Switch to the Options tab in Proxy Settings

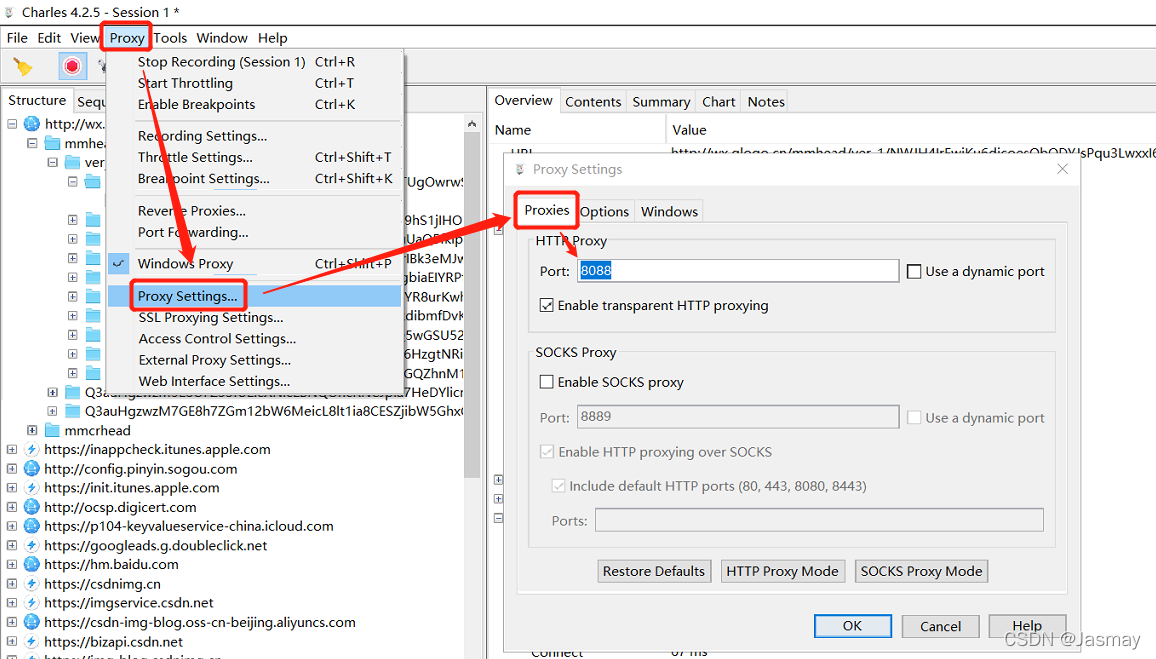605,212
